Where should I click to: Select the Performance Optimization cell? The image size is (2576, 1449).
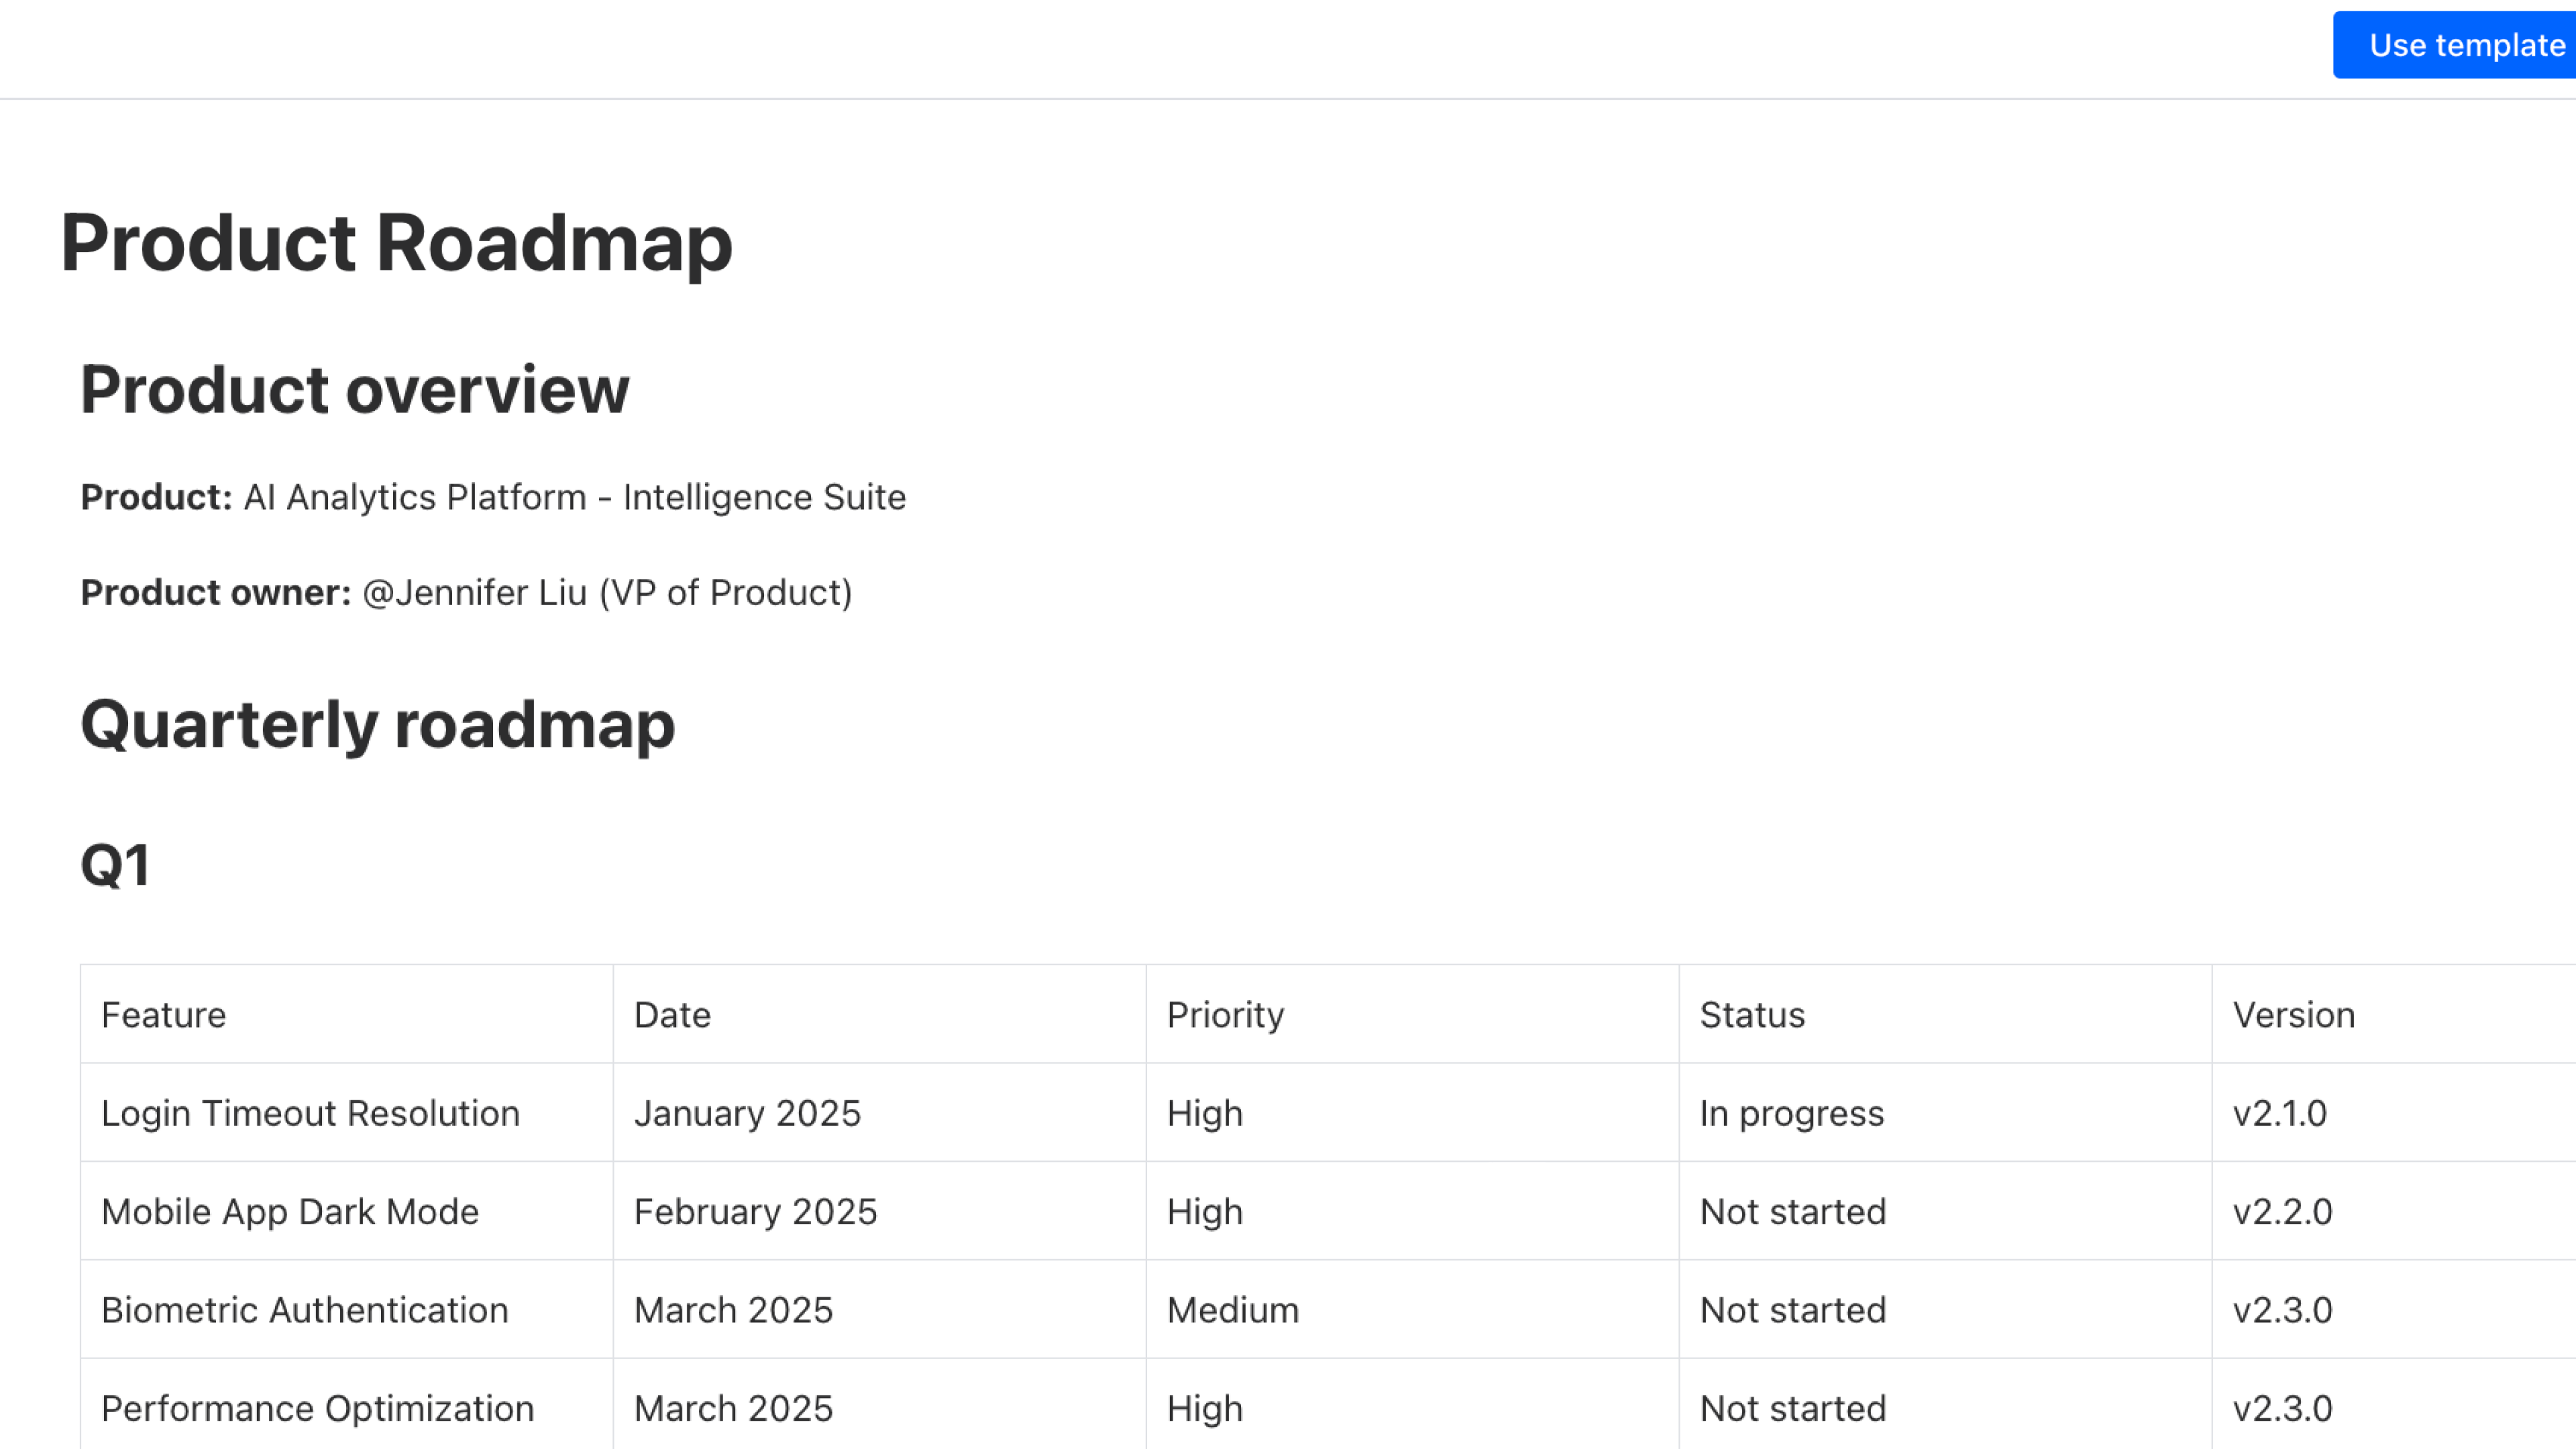[317, 1408]
